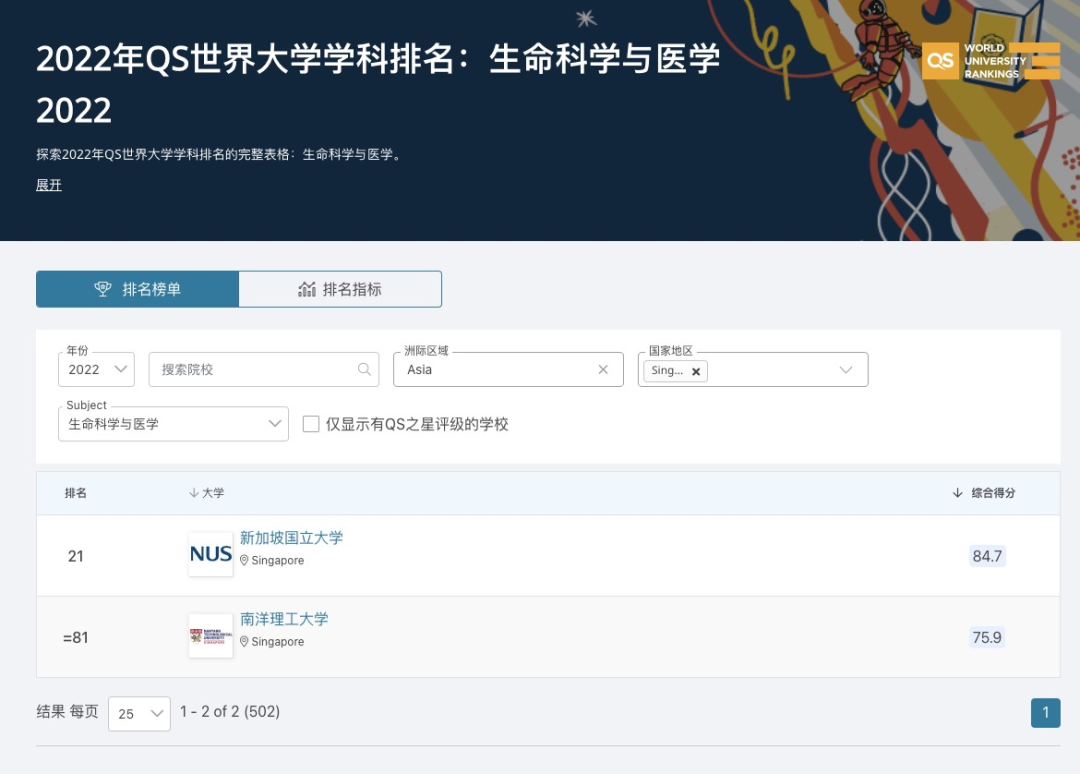Click the Nanyang Technological University logo
Image resolution: width=1080 pixels, height=774 pixels.
point(211,636)
